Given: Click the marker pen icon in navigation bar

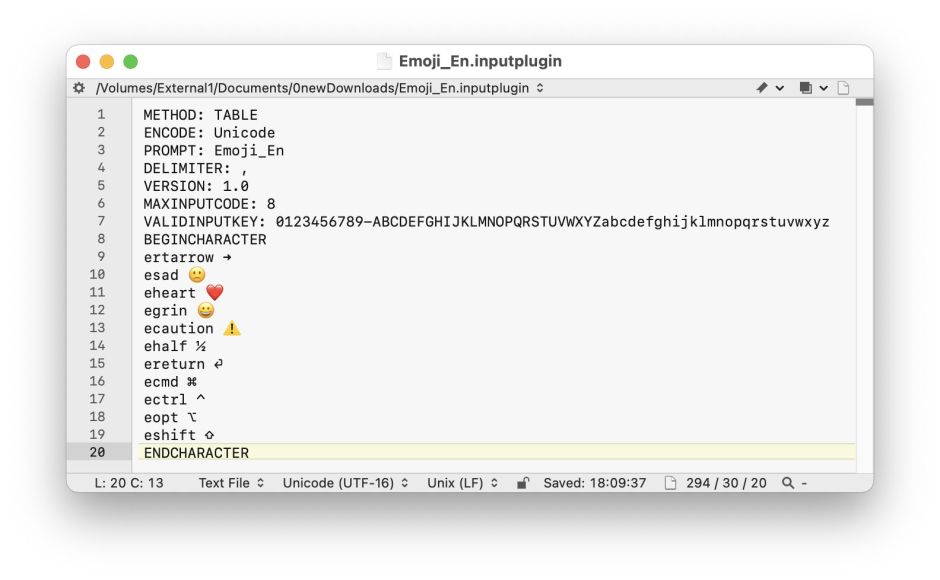Looking at the screenshot, I should coord(762,88).
